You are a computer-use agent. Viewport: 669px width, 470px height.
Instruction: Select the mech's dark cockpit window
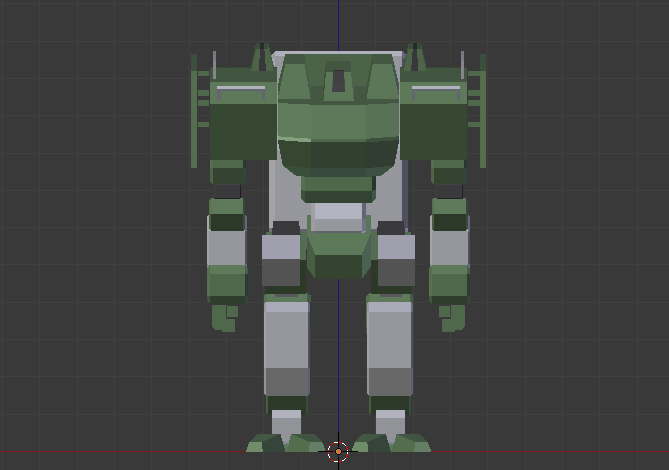(x=338, y=81)
